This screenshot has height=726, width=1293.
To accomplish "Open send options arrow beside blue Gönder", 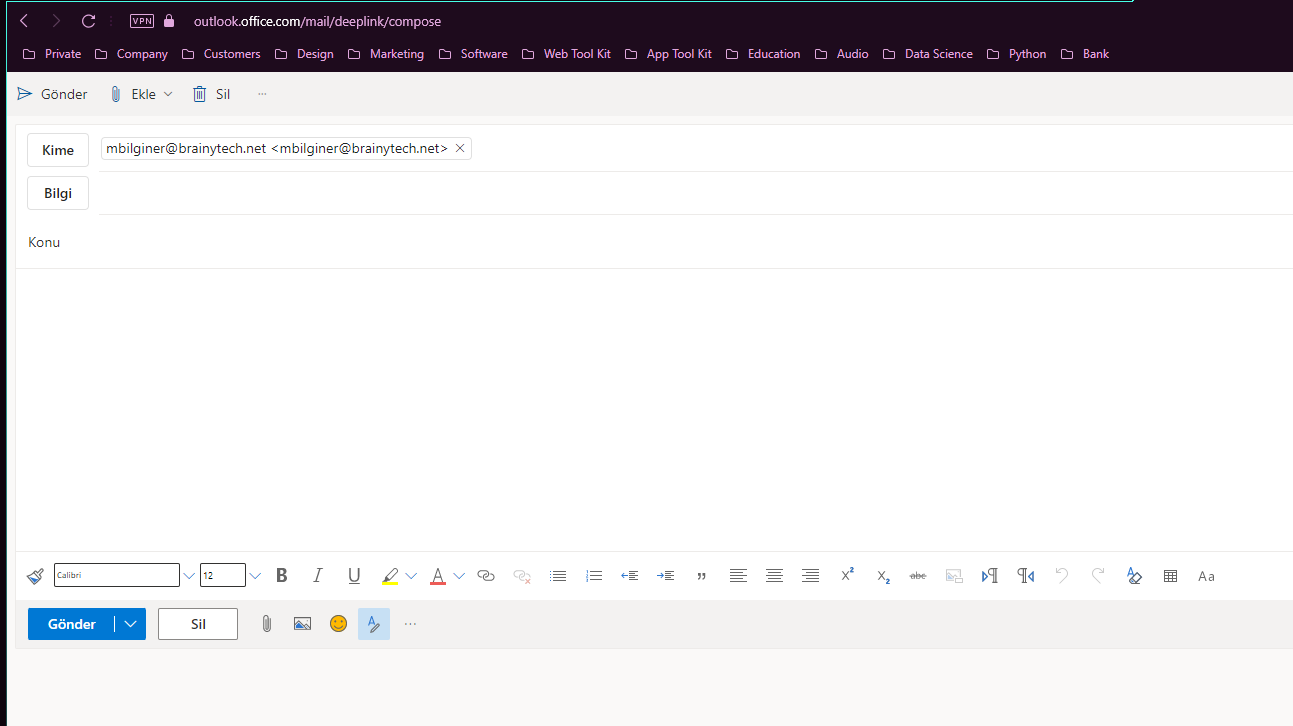I will pyautogui.click(x=130, y=624).
